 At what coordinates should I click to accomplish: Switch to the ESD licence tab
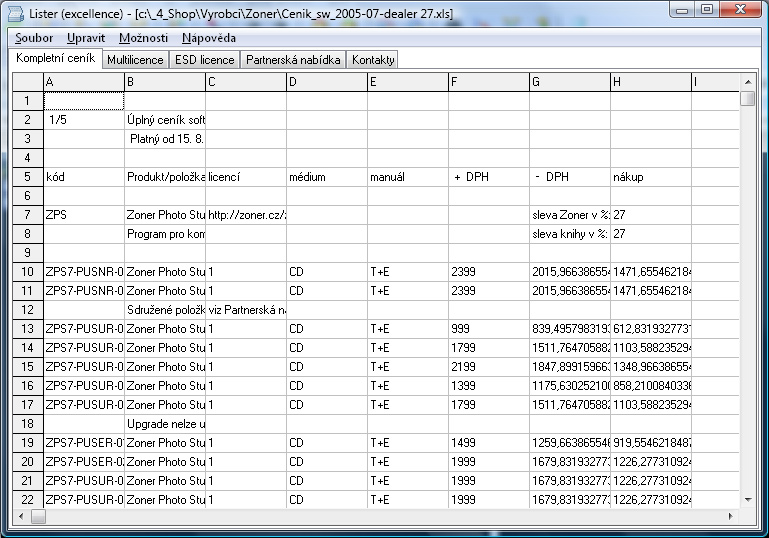pos(204,60)
